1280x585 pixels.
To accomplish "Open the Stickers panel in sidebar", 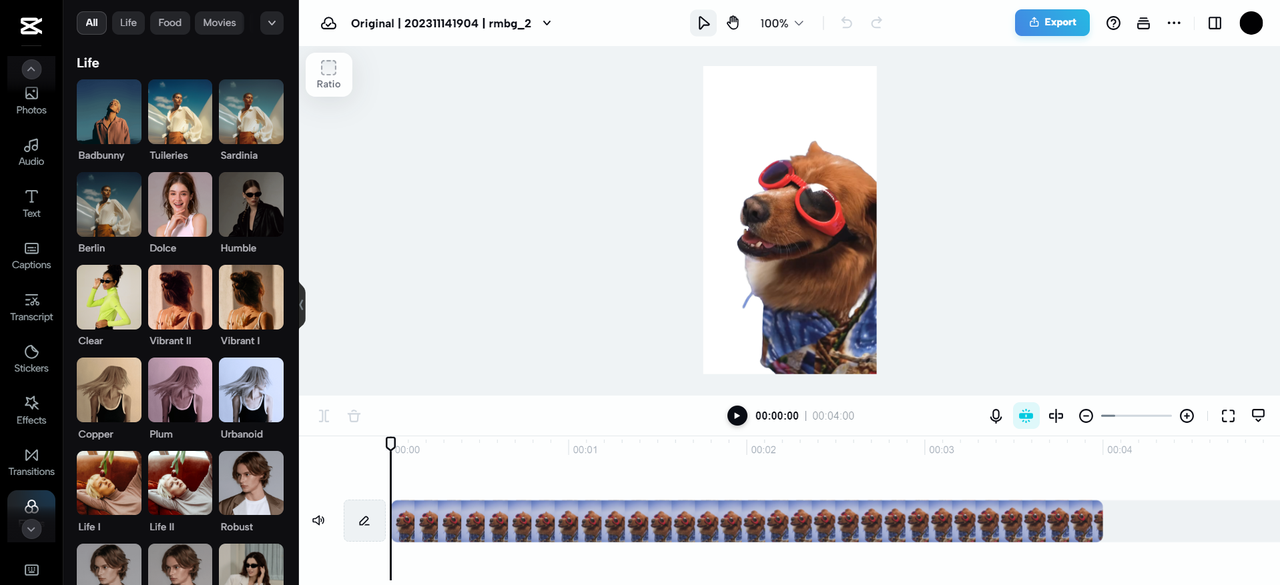I will (x=31, y=359).
